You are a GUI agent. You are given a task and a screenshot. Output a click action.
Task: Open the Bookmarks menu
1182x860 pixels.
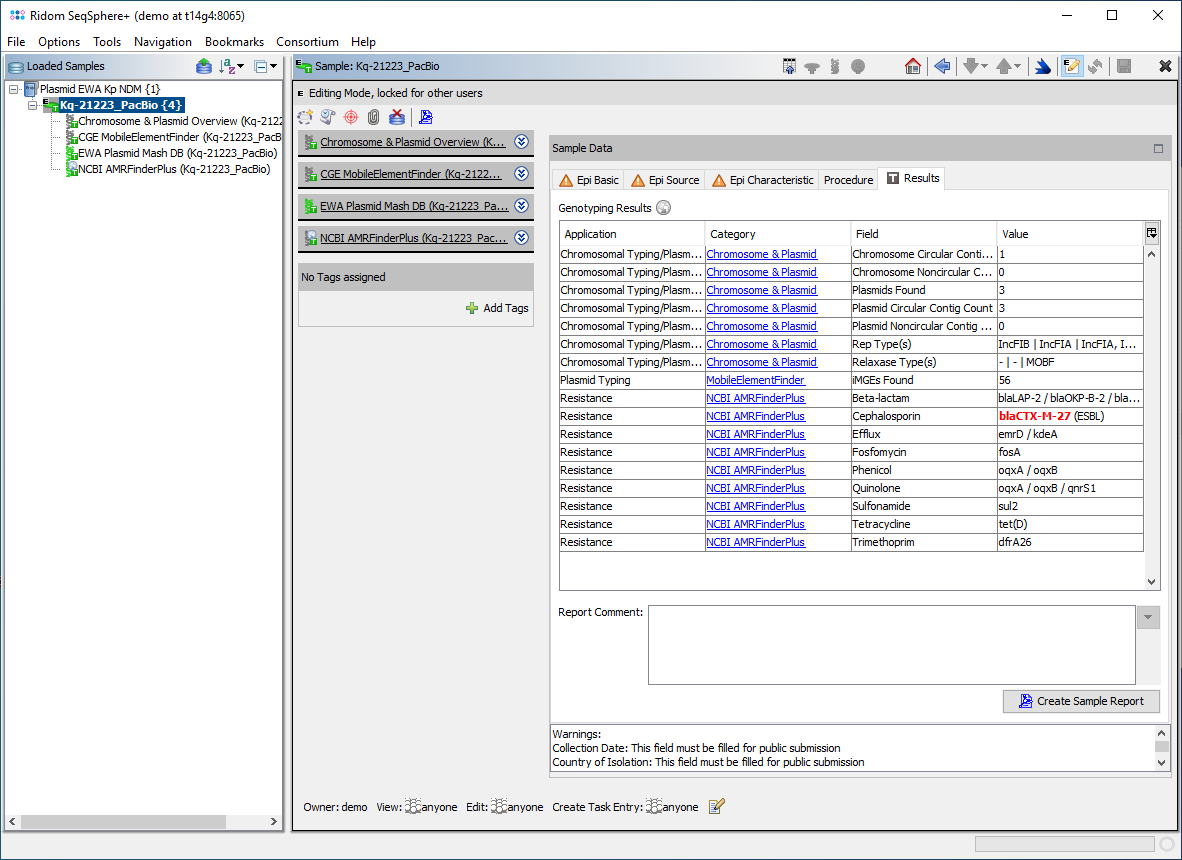tap(234, 42)
